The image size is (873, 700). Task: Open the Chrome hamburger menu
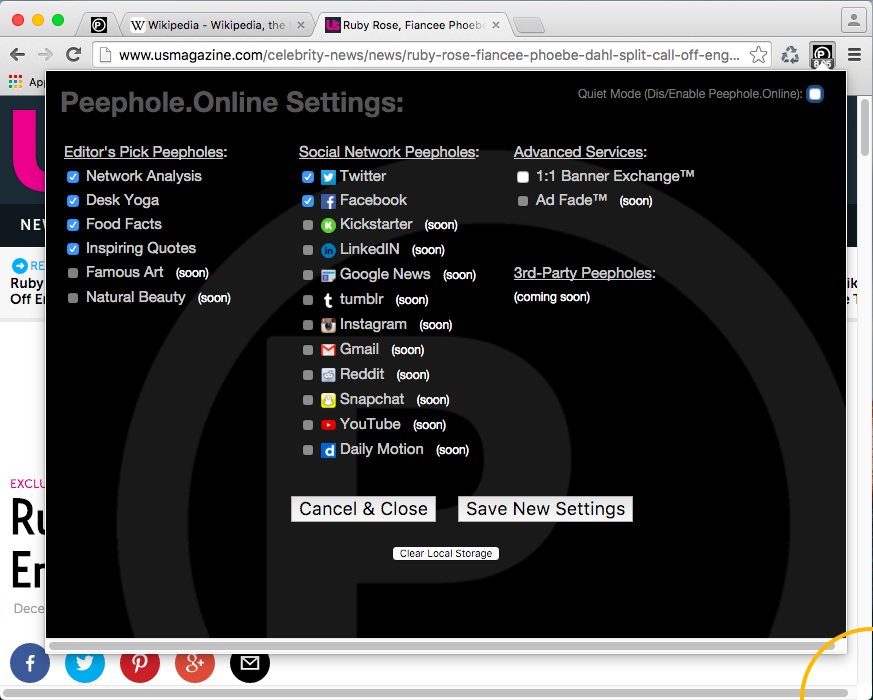pos(854,55)
